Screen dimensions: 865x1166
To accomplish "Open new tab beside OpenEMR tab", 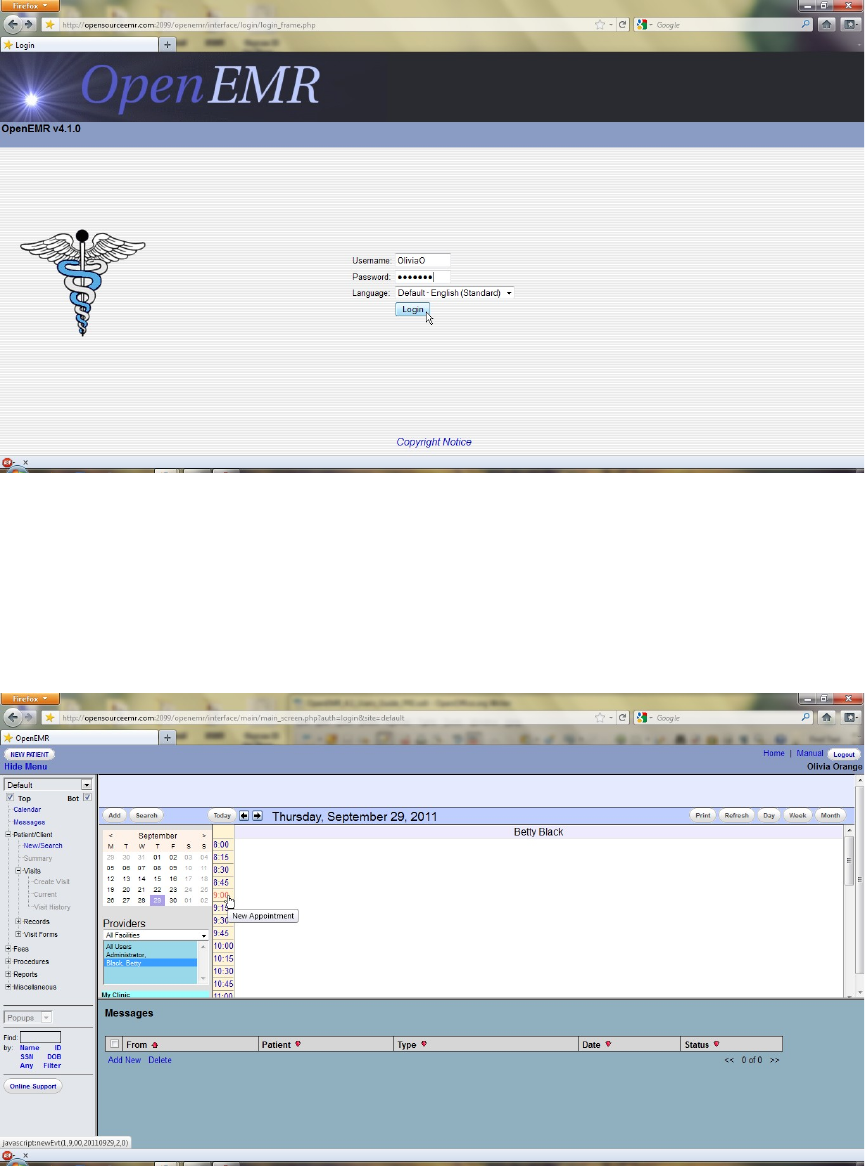I will (x=167, y=738).
